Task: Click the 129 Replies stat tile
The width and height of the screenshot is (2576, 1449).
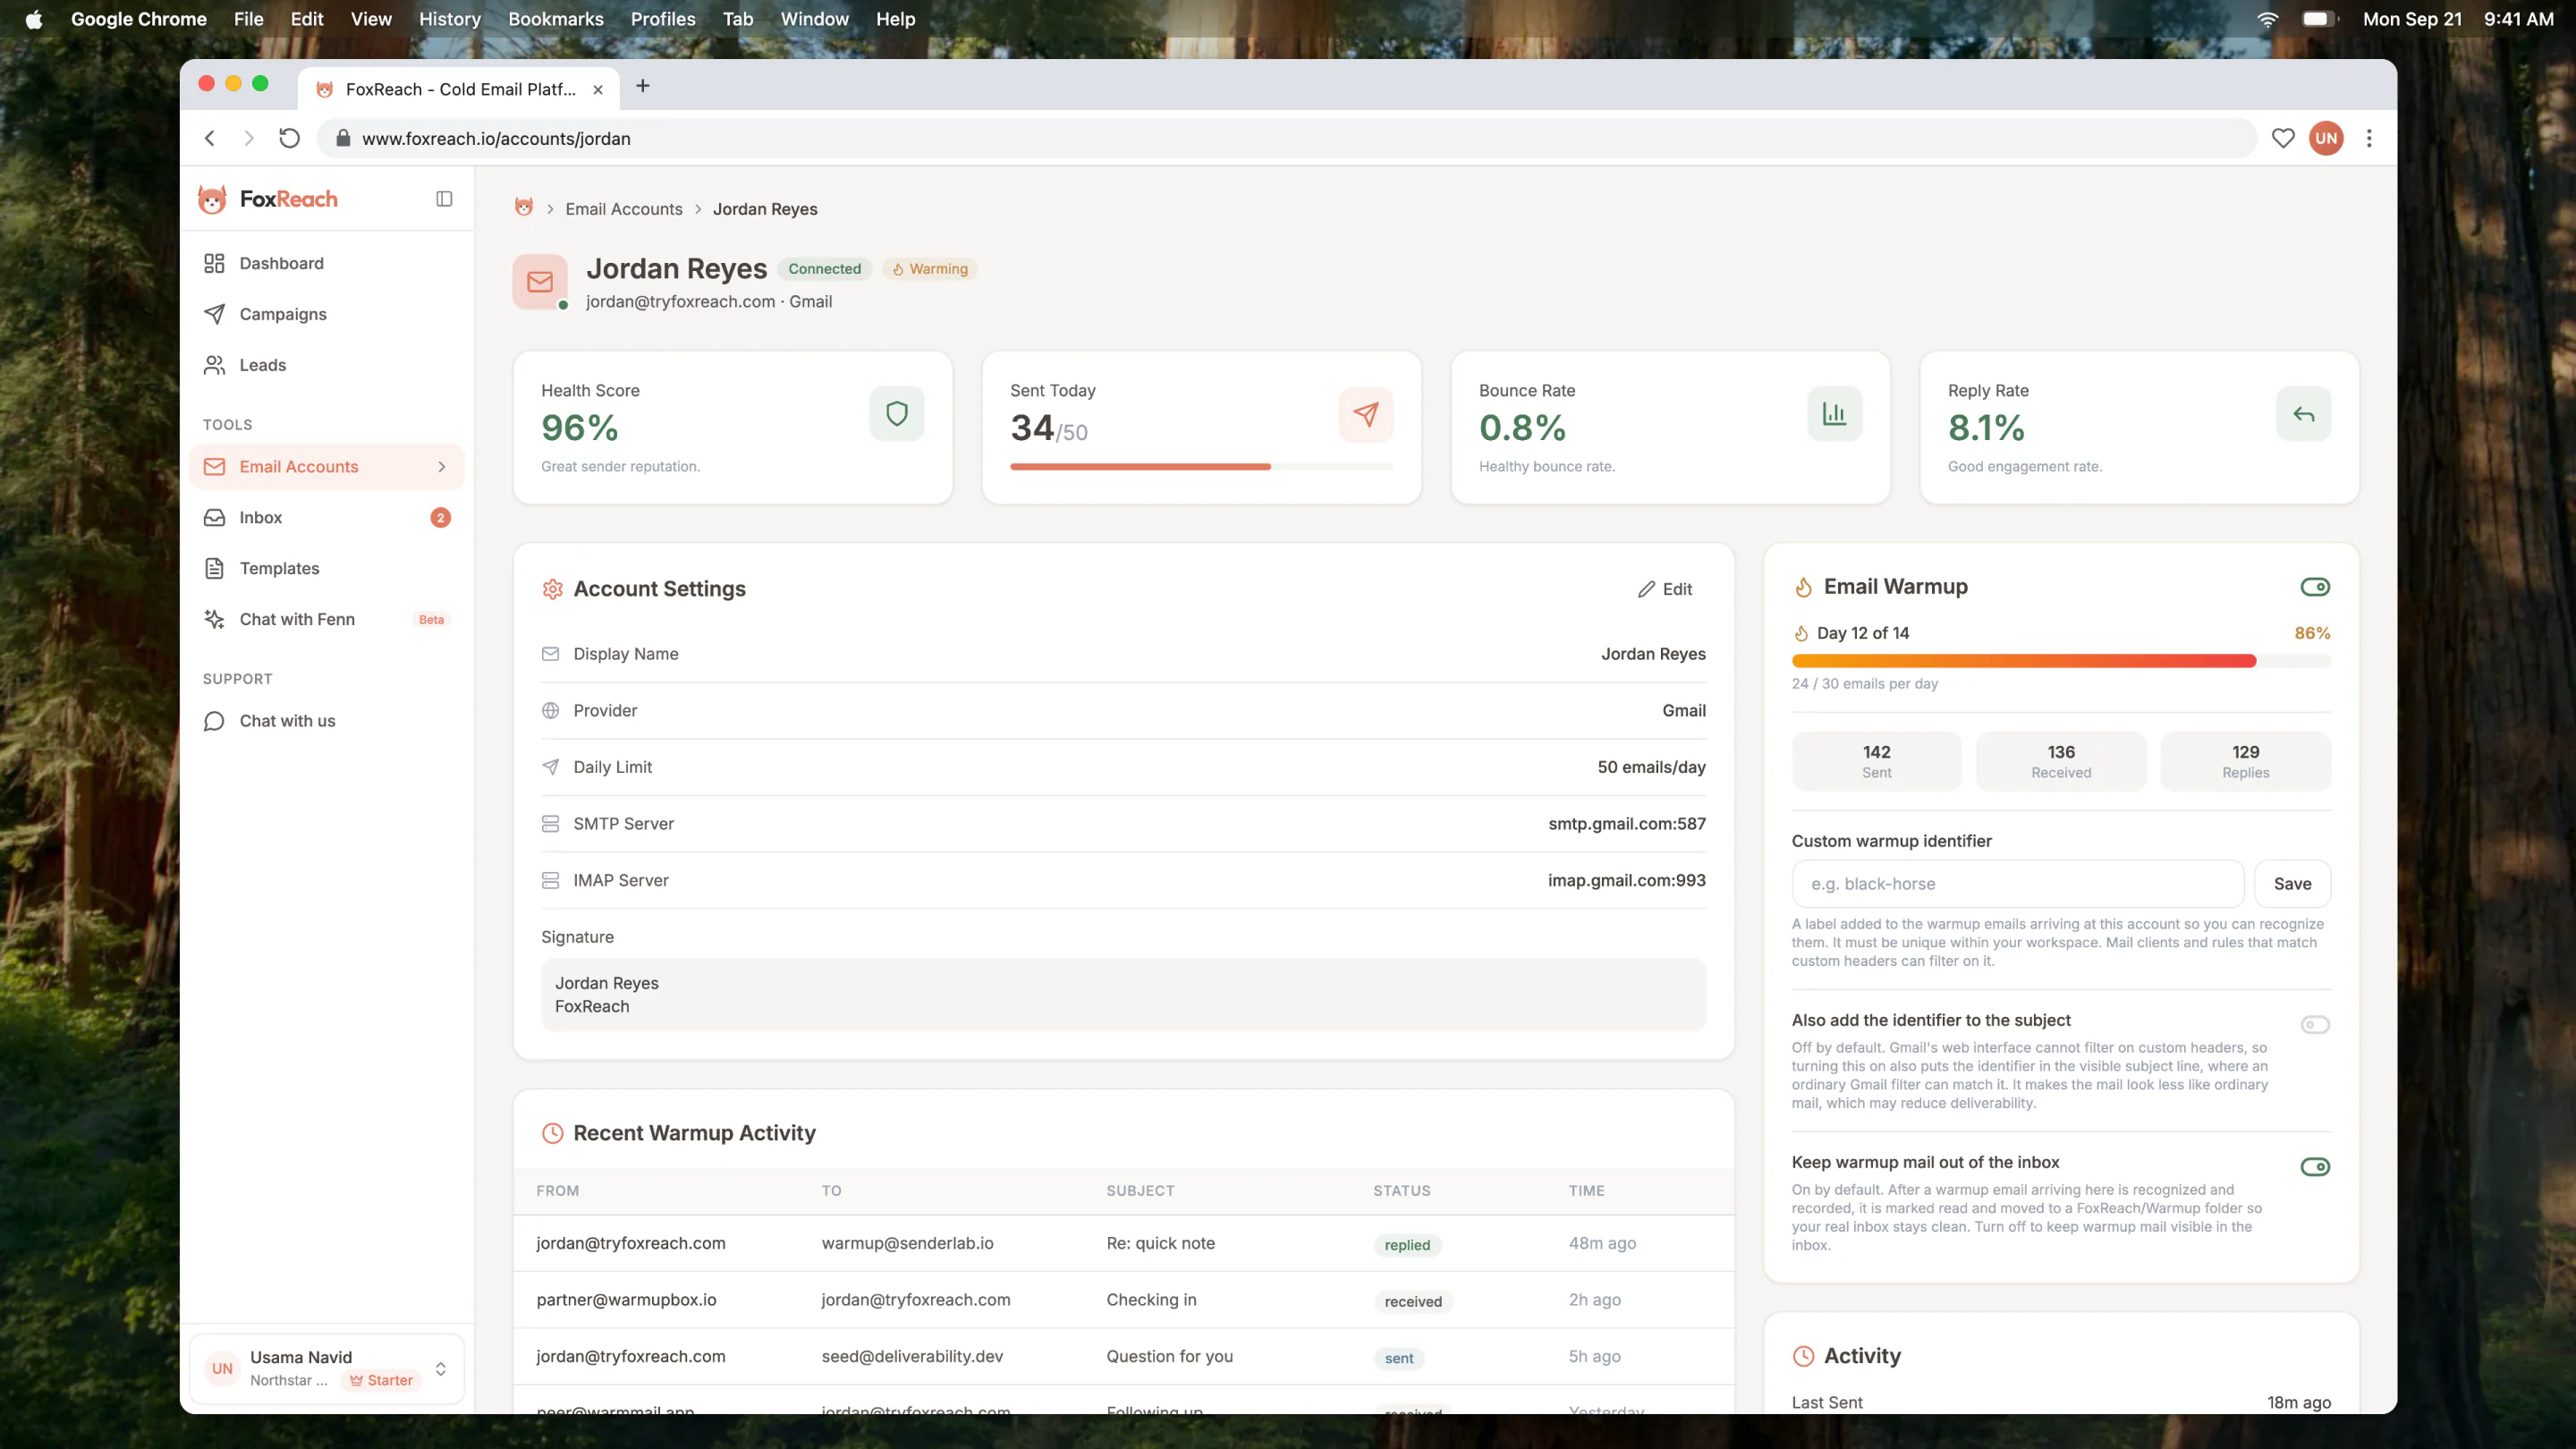Action: pyautogui.click(x=2246, y=761)
